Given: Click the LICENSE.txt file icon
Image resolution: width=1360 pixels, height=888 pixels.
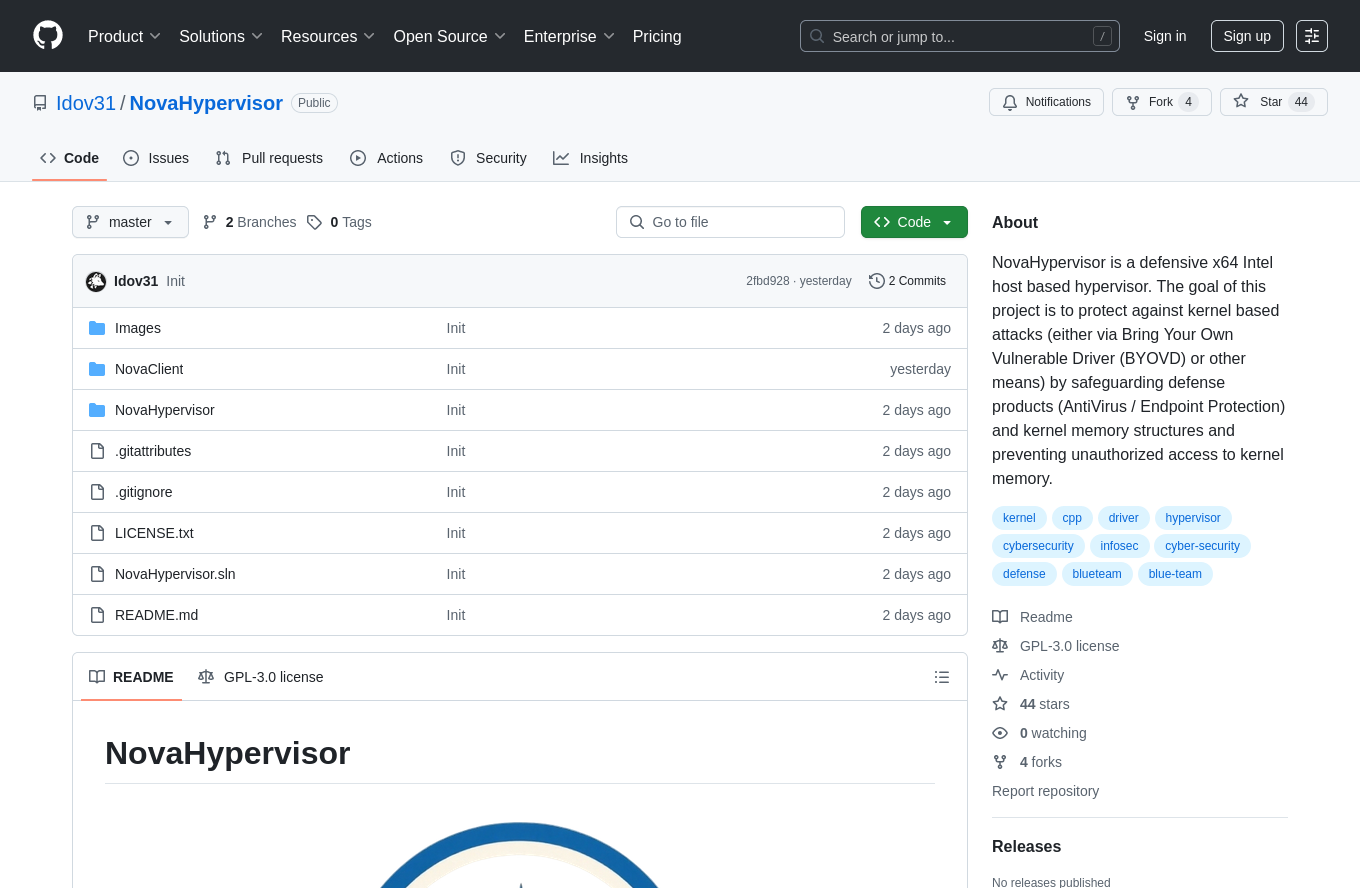Looking at the screenshot, I should click(x=97, y=533).
